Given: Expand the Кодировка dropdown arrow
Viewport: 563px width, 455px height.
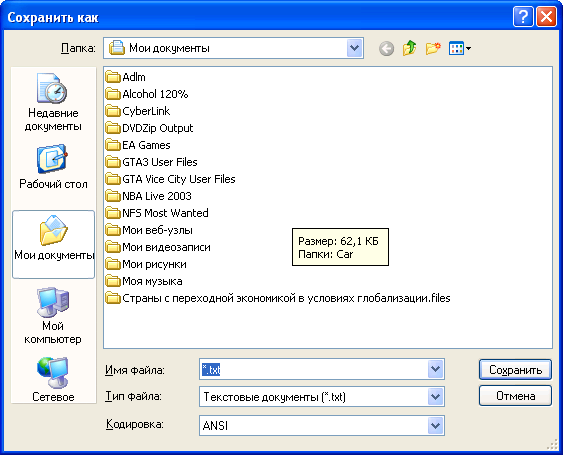Looking at the screenshot, I should pyautogui.click(x=435, y=426).
